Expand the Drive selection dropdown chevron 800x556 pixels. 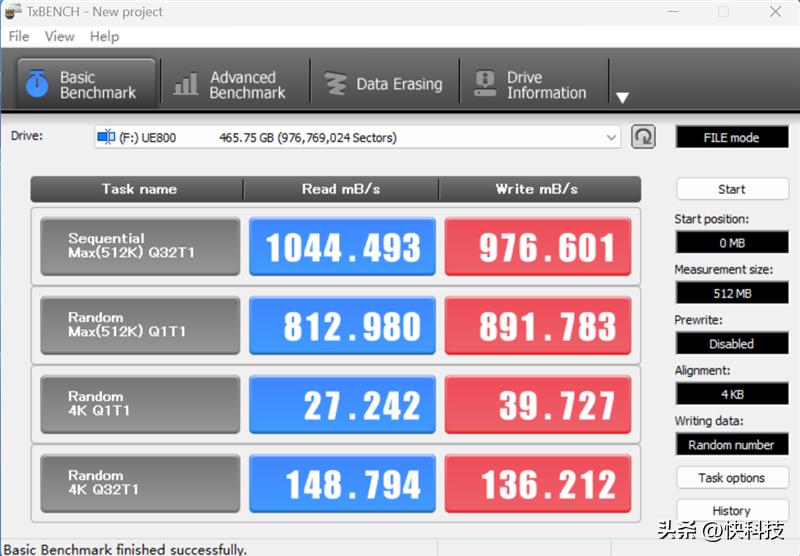[611, 137]
